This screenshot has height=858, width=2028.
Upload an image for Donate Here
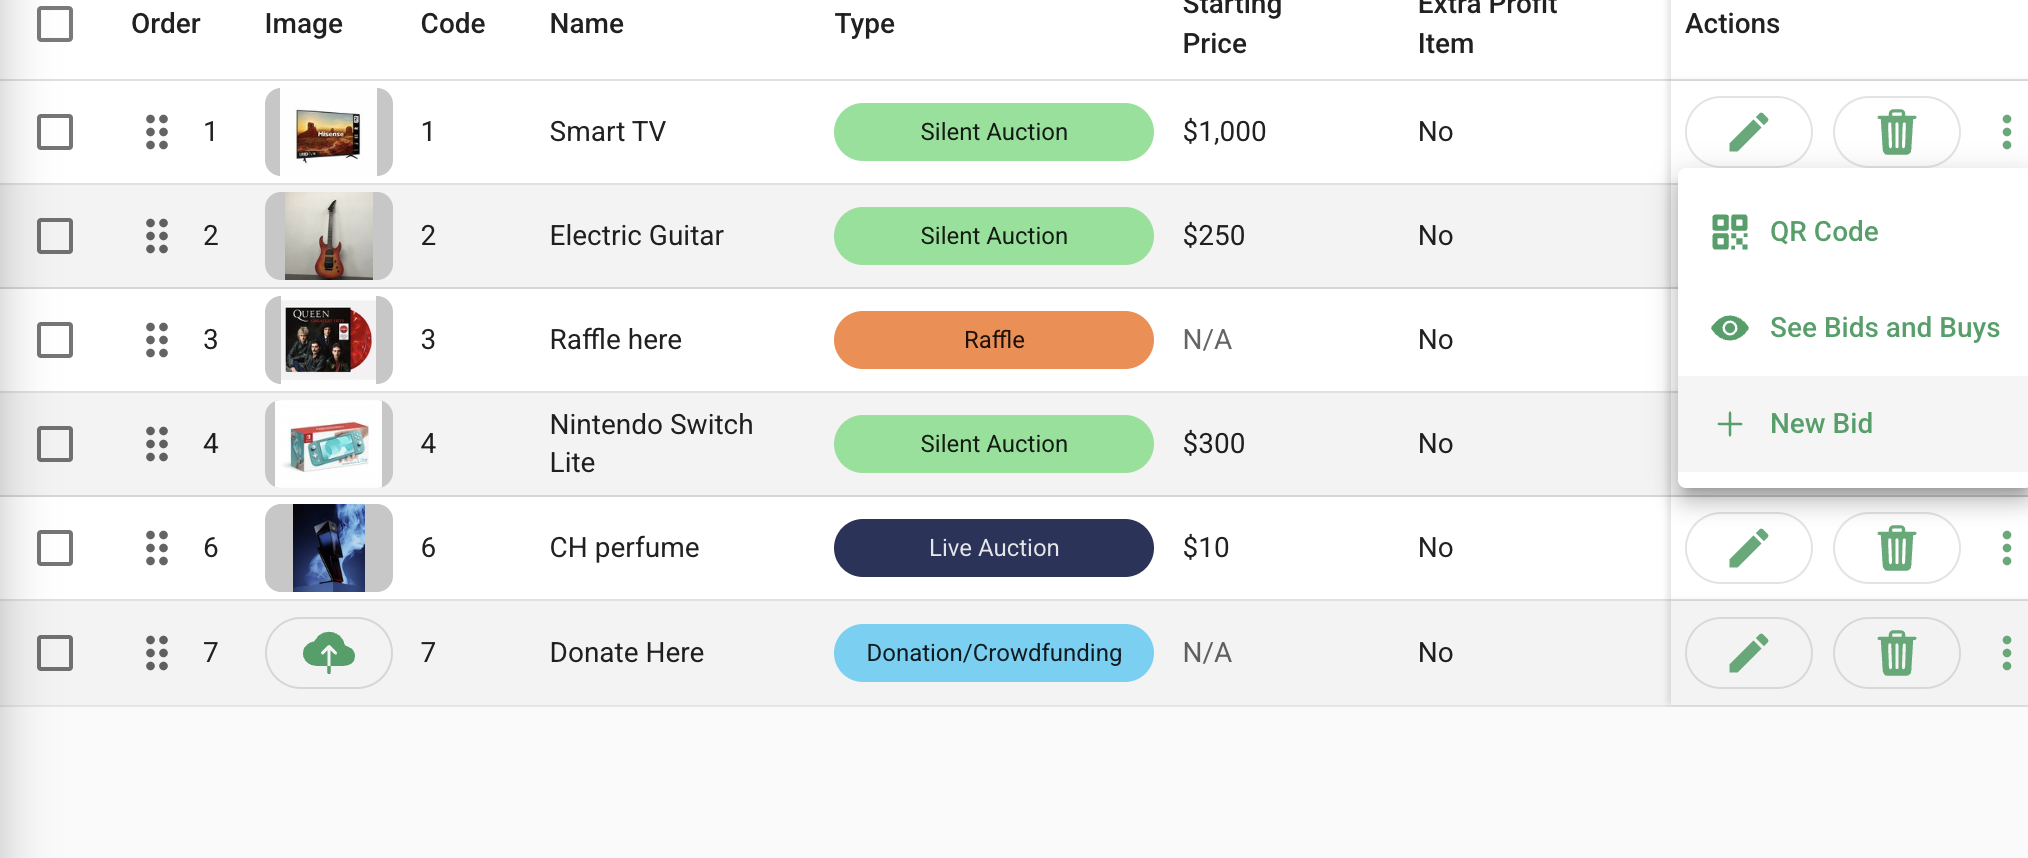pos(329,653)
